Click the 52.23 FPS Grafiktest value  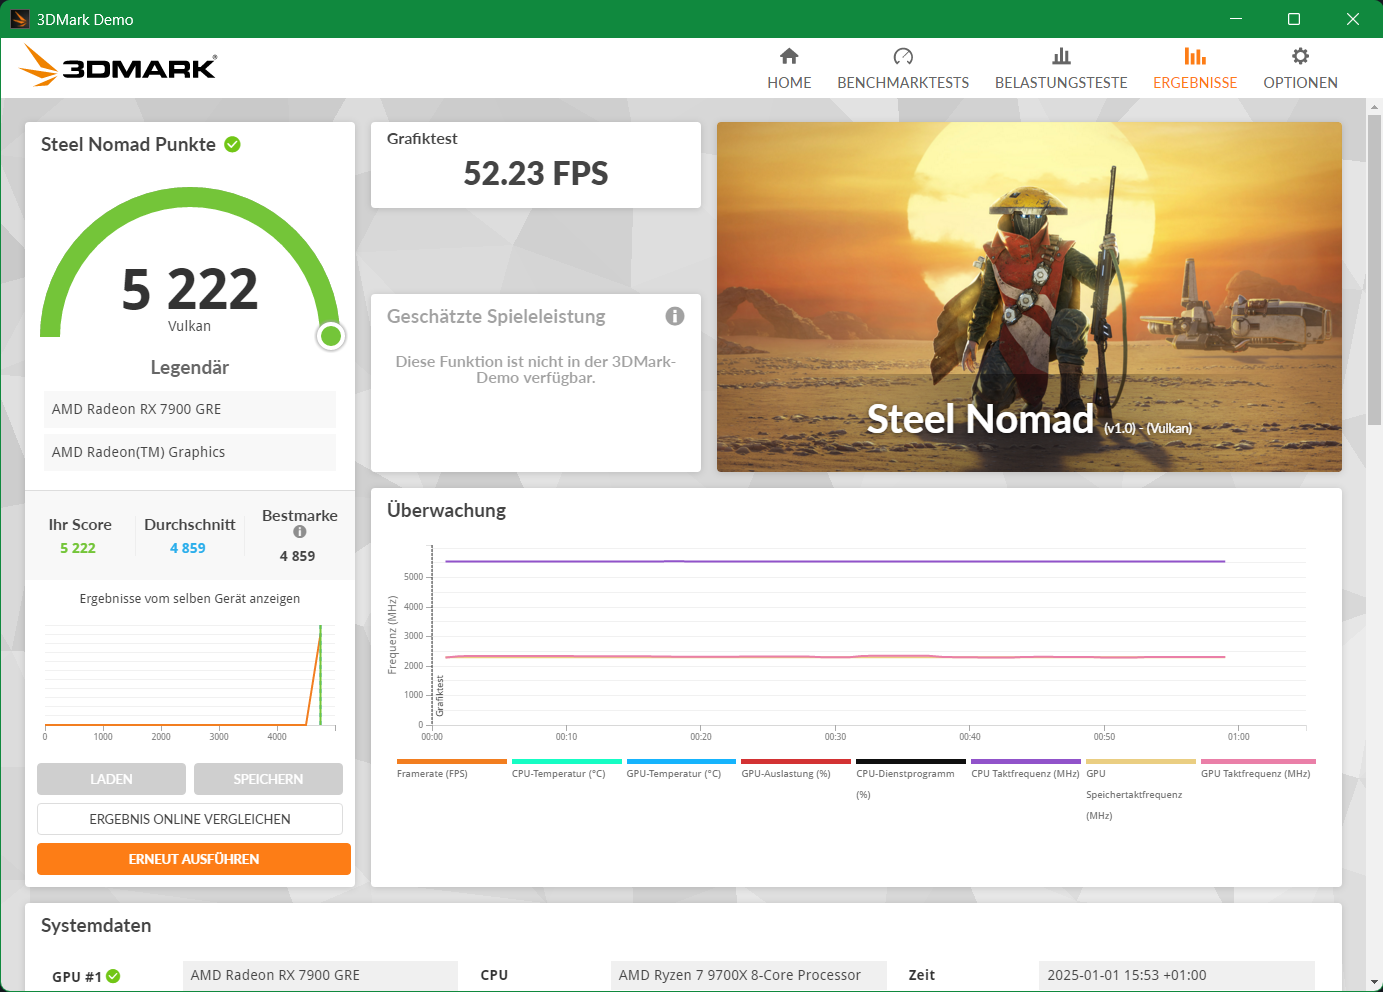click(536, 174)
